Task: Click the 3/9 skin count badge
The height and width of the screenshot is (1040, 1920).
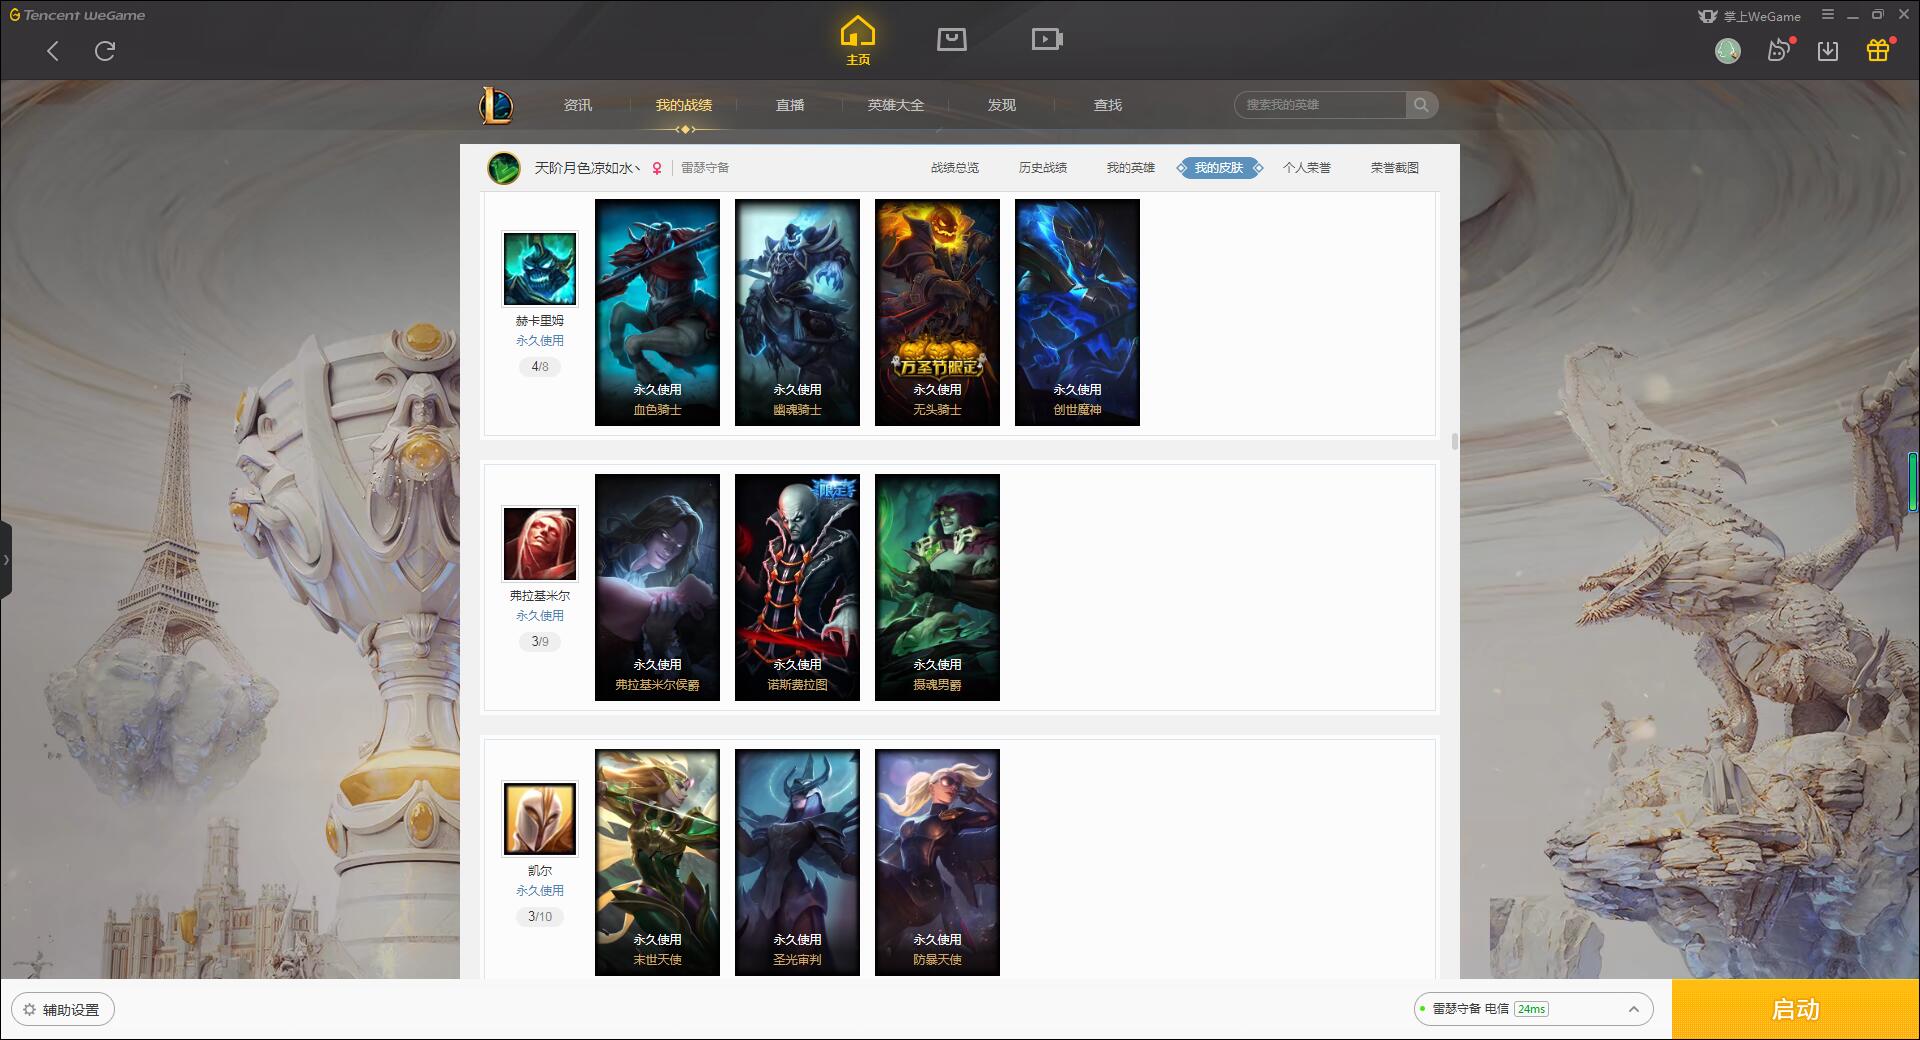Action: coord(540,642)
